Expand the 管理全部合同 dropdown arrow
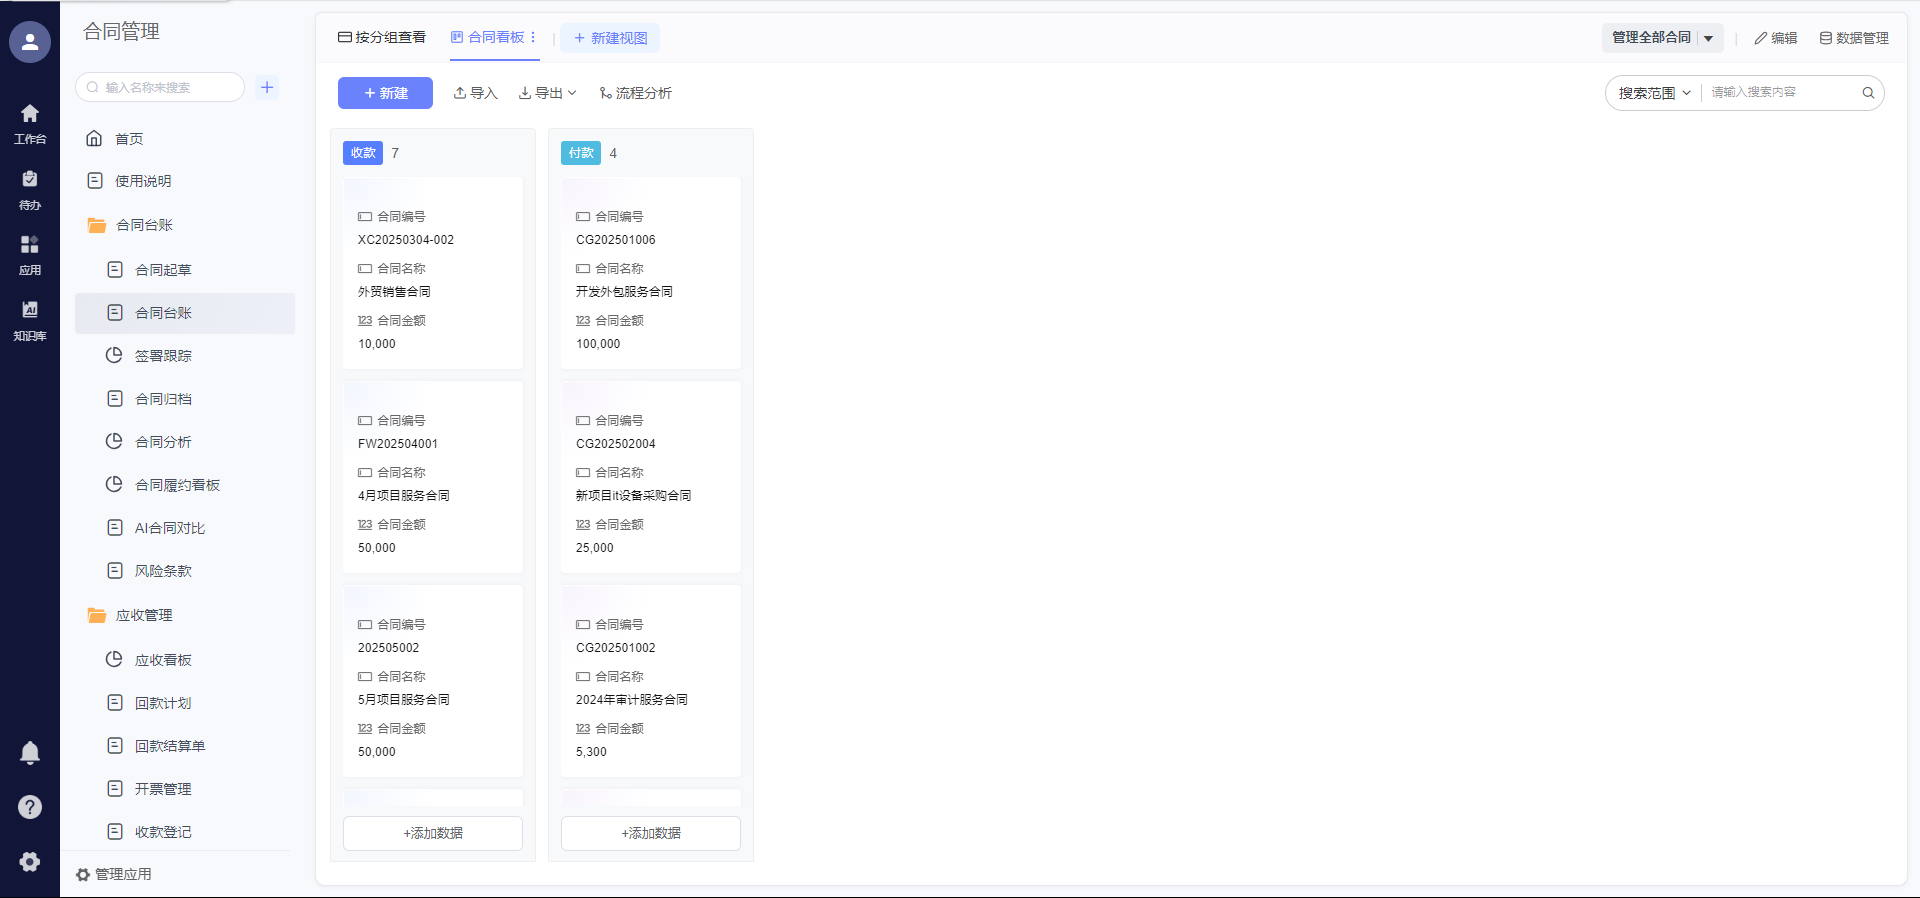The height and width of the screenshot is (898, 1920). [1709, 38]
